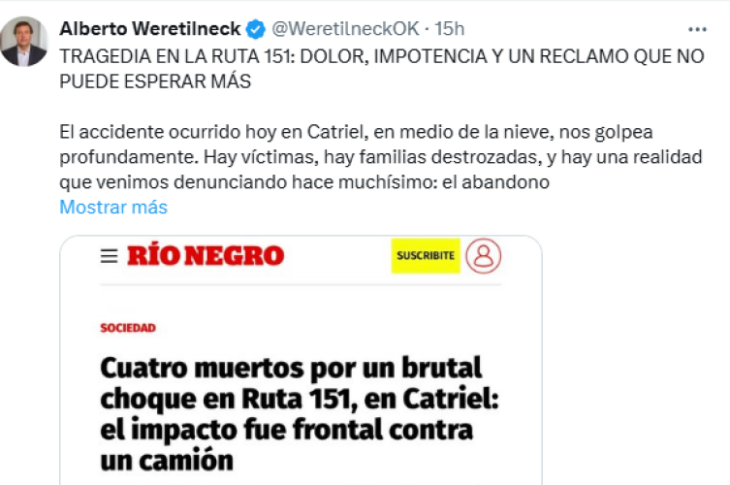This screenshot has width=730, height=485.
Task: Click the un camión headline line
Action: click(x=167, y=461)
